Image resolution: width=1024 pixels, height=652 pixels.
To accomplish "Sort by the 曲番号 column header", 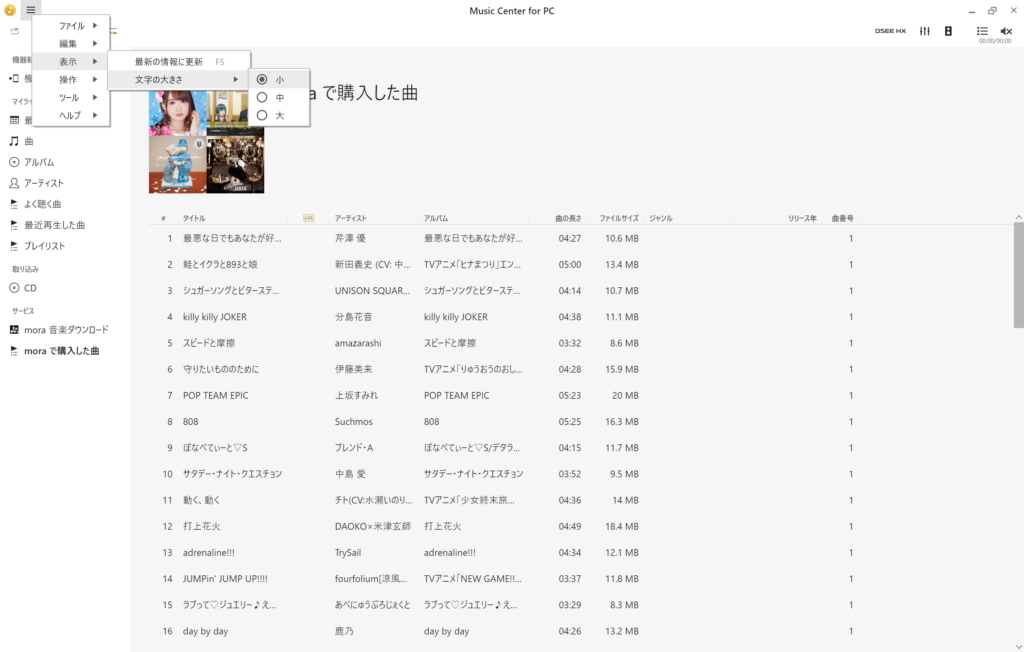I will pos(842,218).
